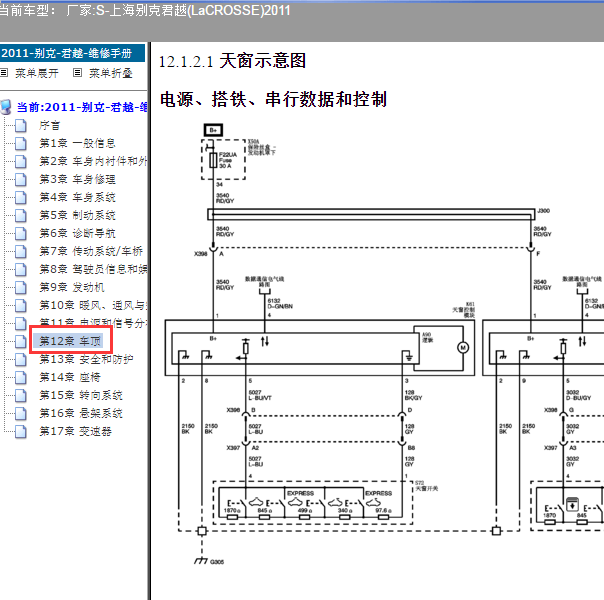Click 128 BK/GY wire label
The image size is (604, 600).
(x=413, y=395)
